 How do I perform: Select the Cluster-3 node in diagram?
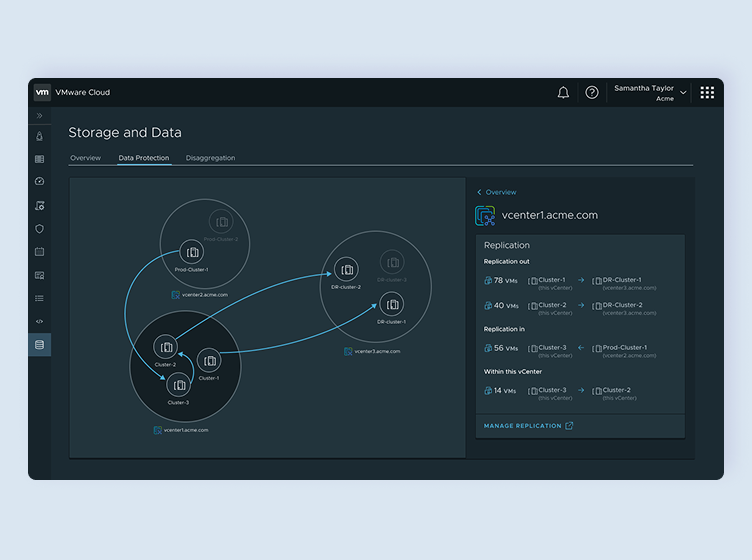(178, 385)
